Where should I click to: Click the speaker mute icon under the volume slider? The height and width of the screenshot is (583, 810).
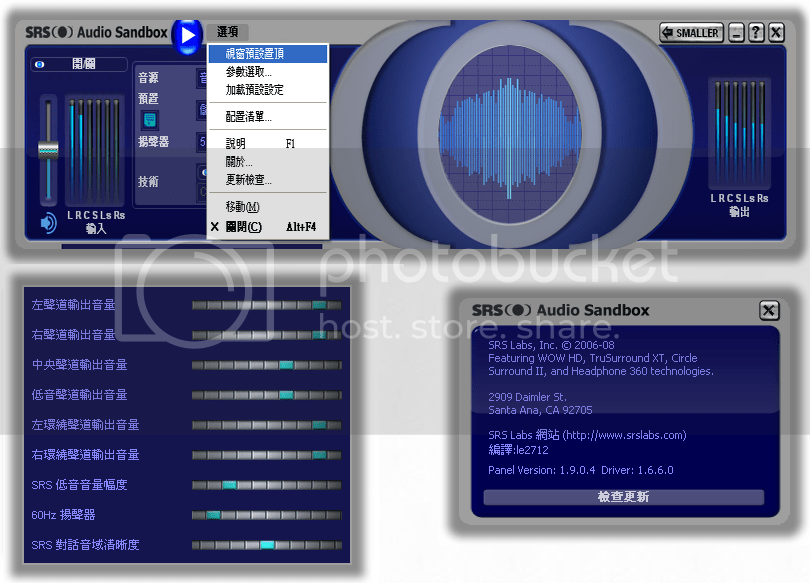[x=48, y=223]
